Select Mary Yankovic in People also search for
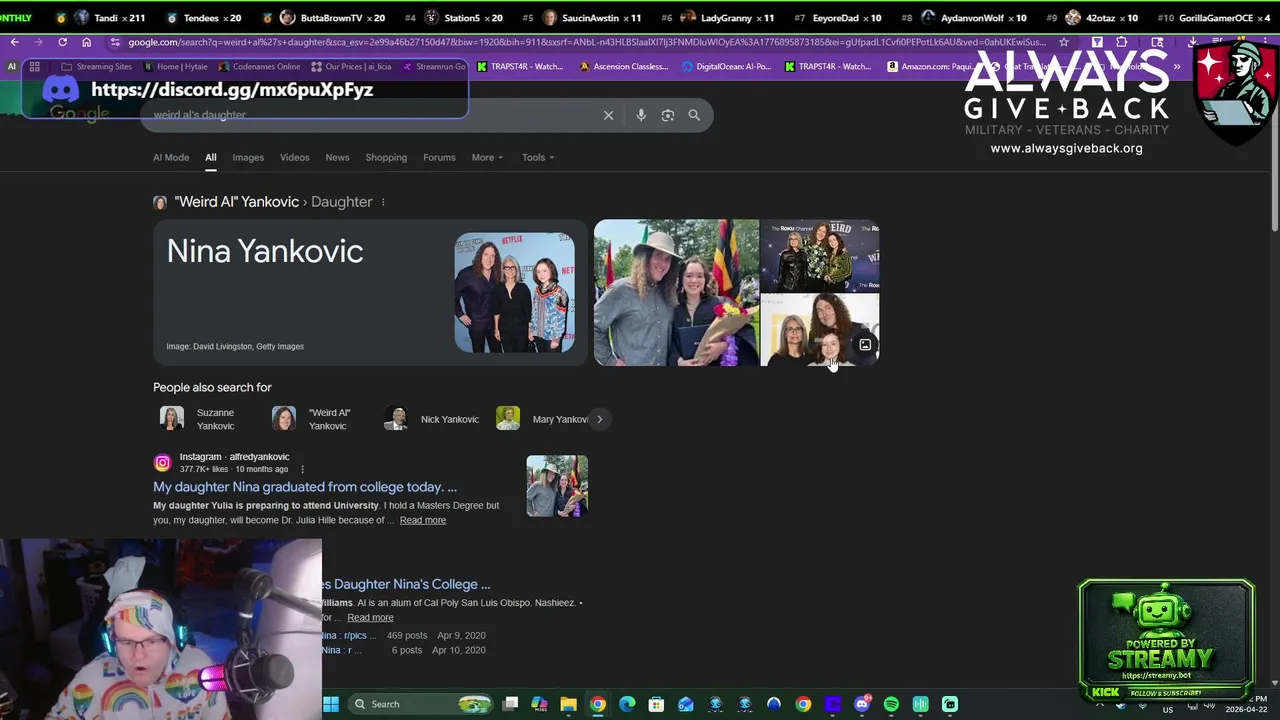 [541, 419]
